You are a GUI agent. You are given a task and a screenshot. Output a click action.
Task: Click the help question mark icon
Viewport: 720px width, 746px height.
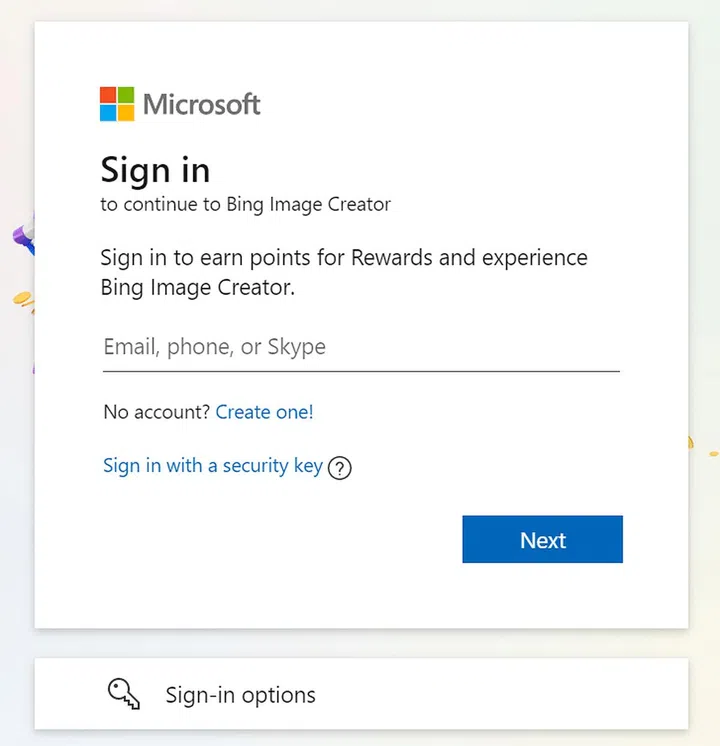(340, 468)
